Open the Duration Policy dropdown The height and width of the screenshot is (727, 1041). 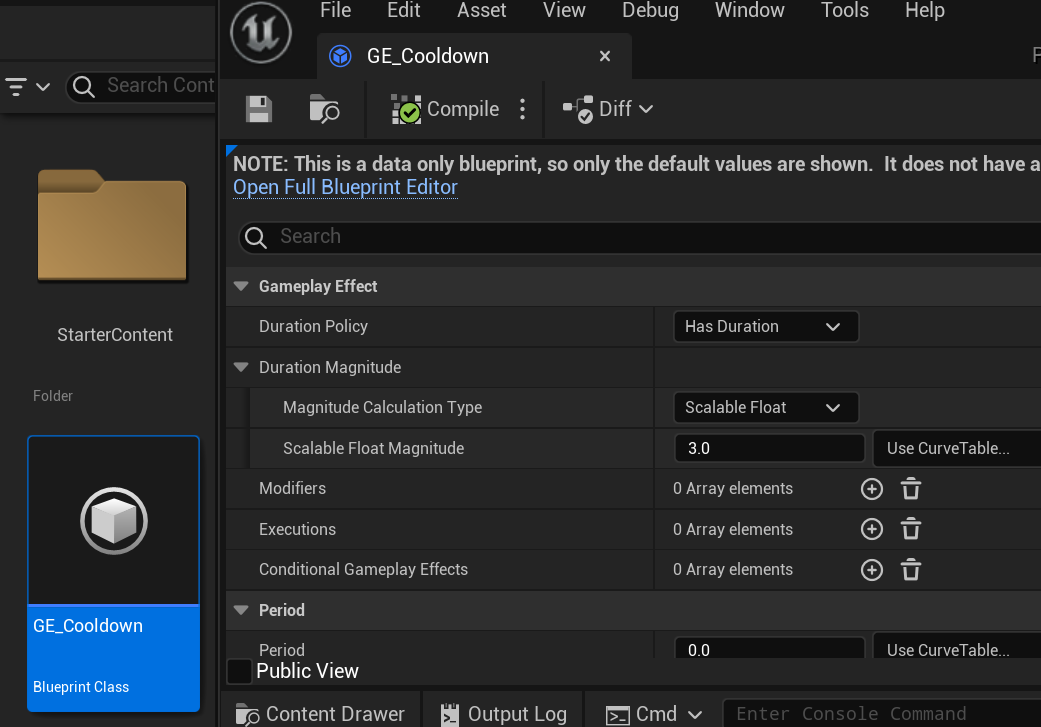point(765,326)
